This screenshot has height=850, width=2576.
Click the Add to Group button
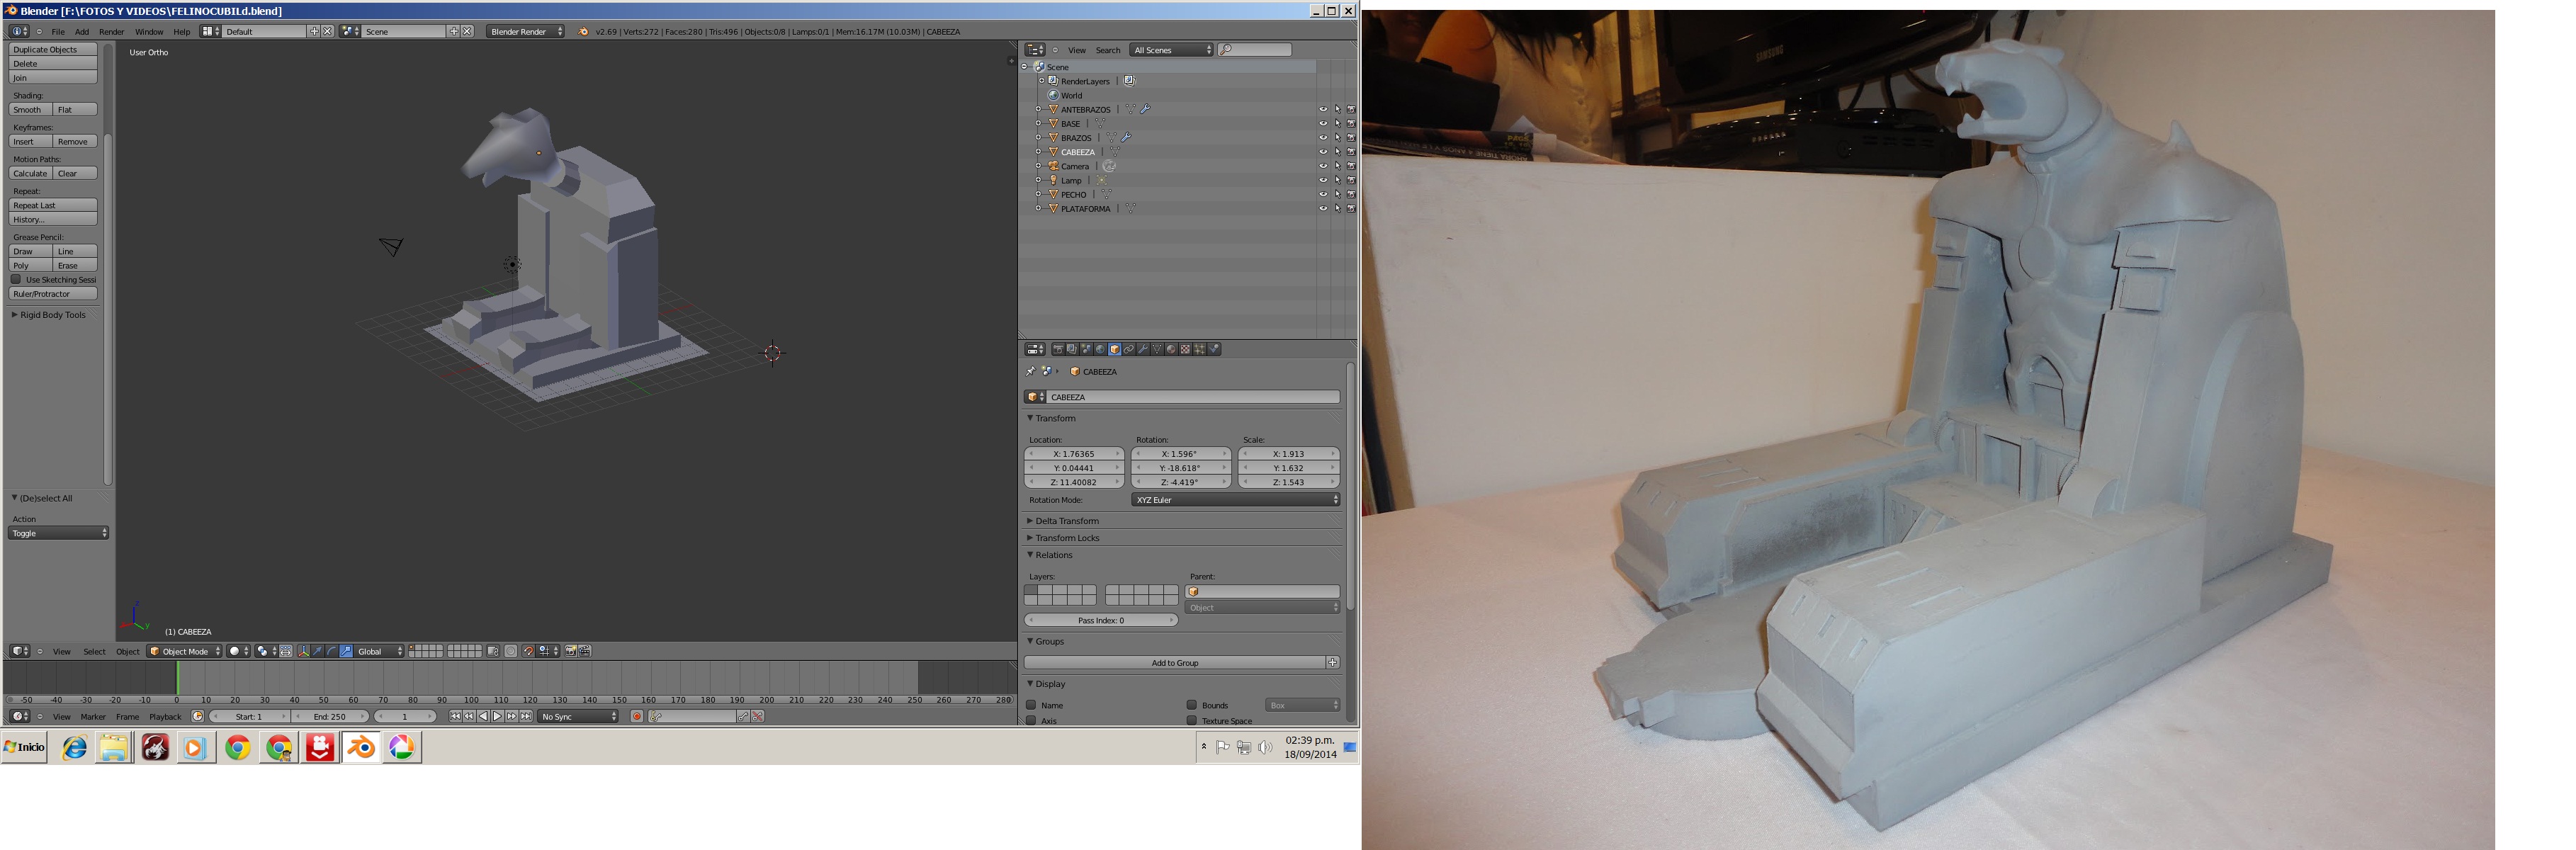1174,663
